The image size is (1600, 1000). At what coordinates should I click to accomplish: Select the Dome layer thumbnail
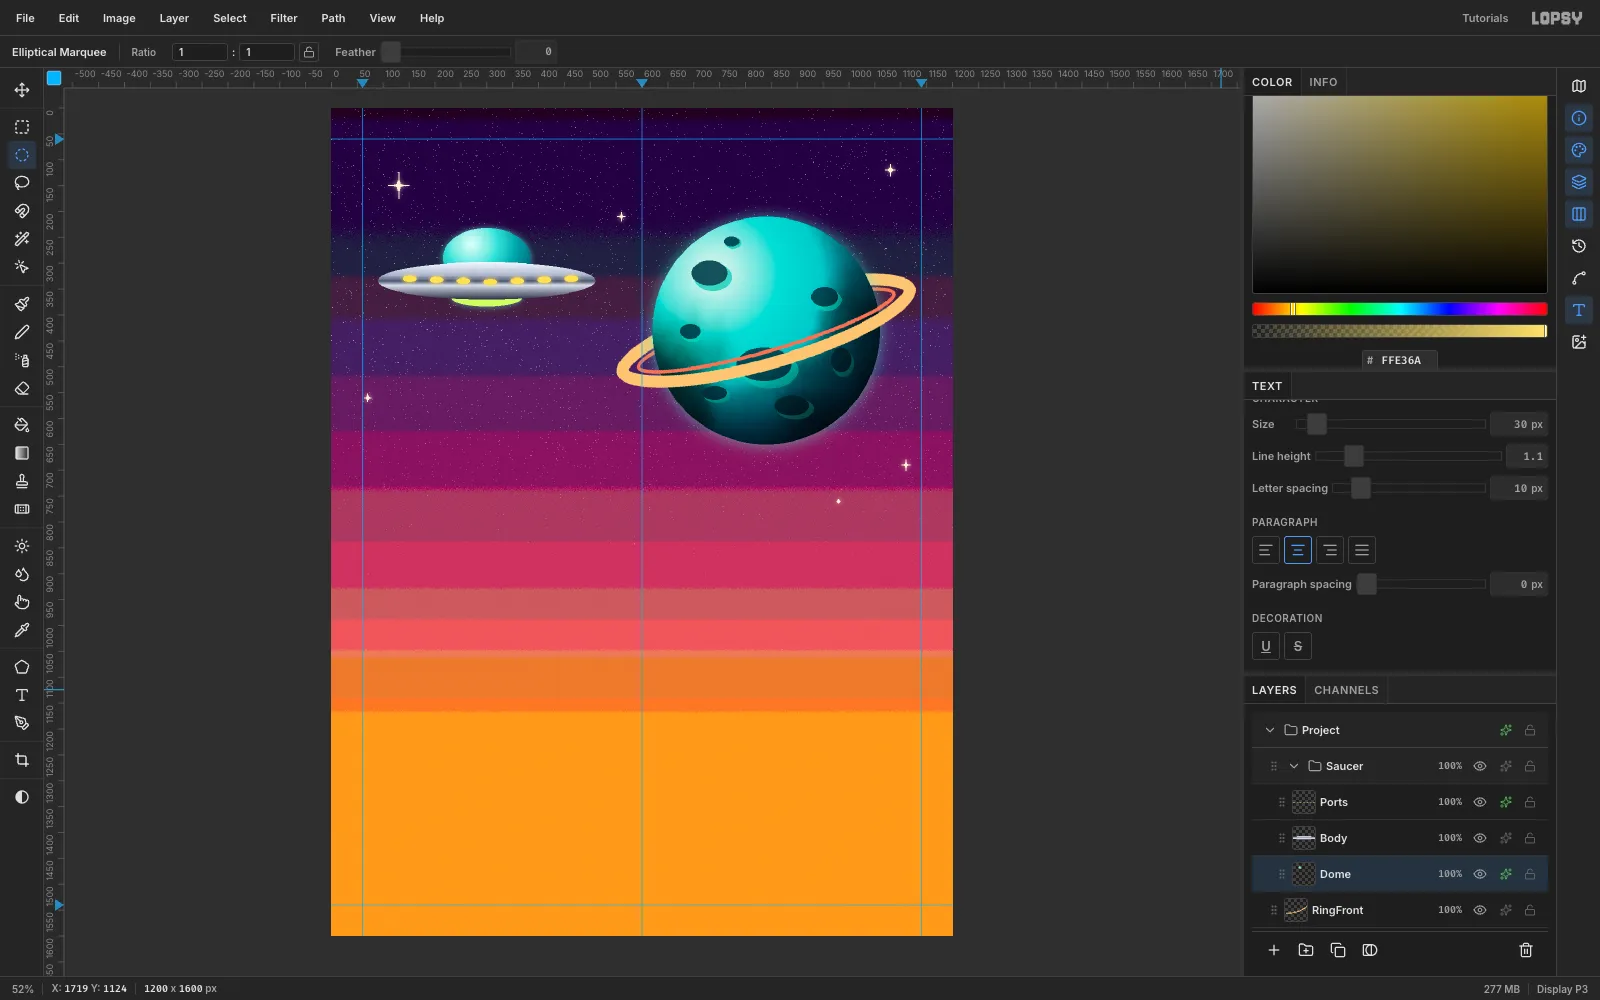(1304, 874)
